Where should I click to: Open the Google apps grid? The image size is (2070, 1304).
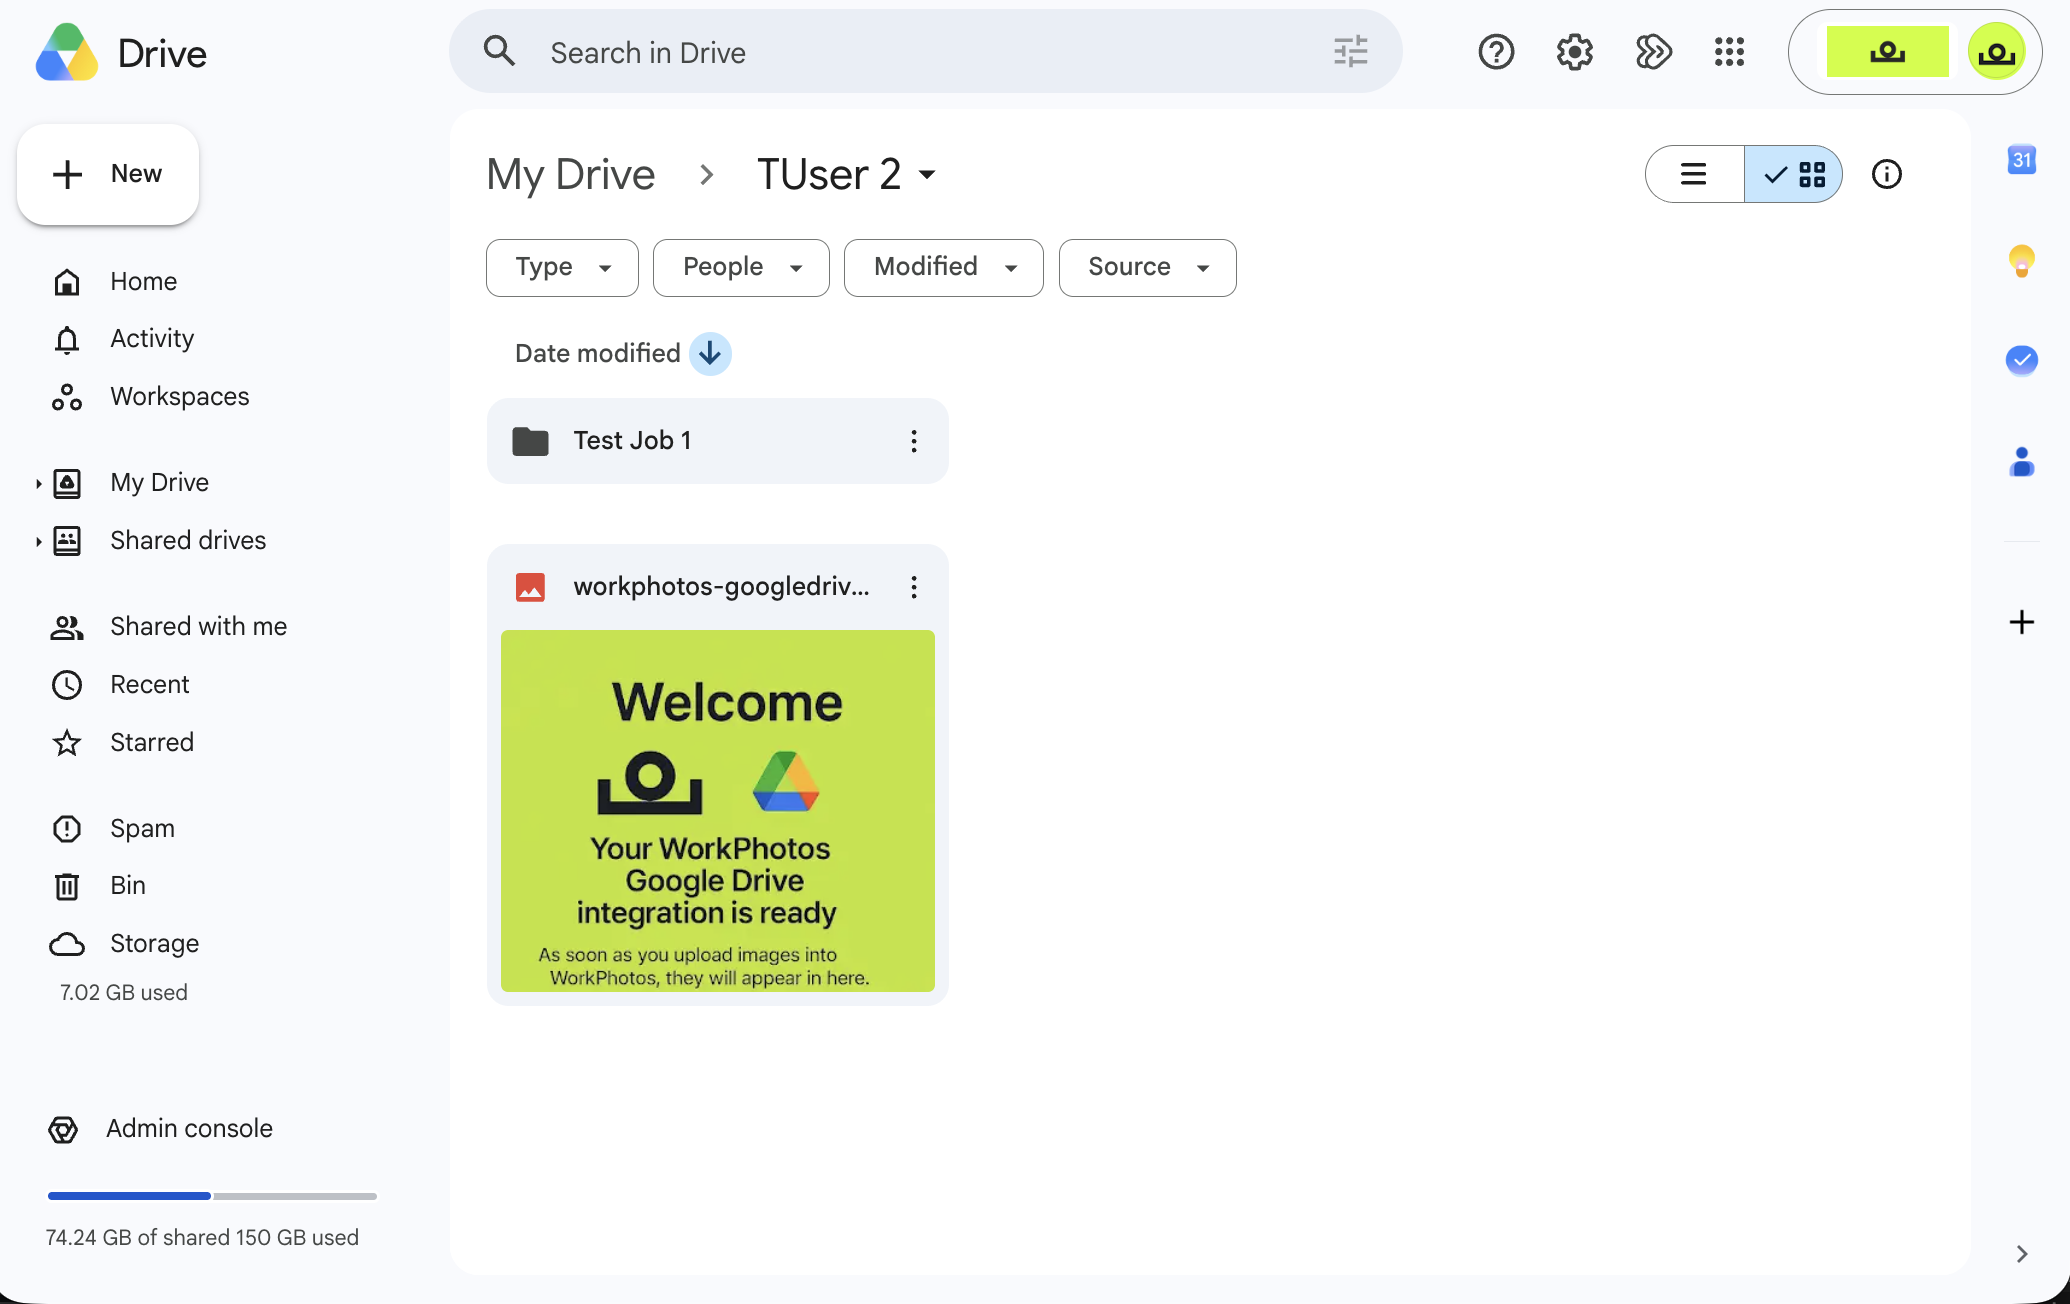coord(1729,52)
